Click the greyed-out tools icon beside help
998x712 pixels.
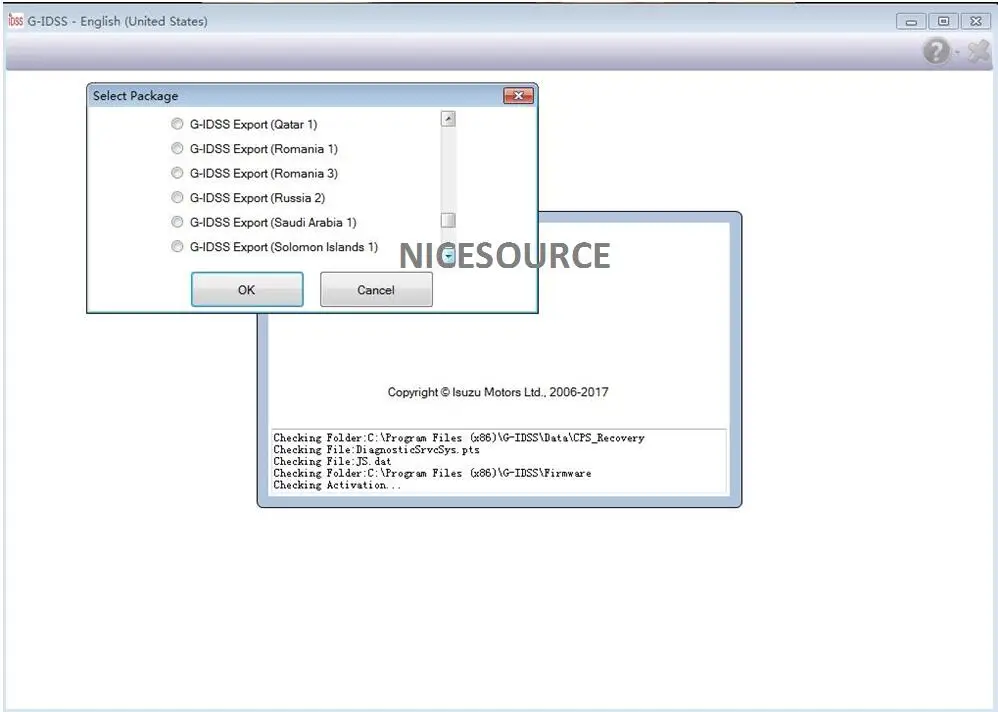979,51
